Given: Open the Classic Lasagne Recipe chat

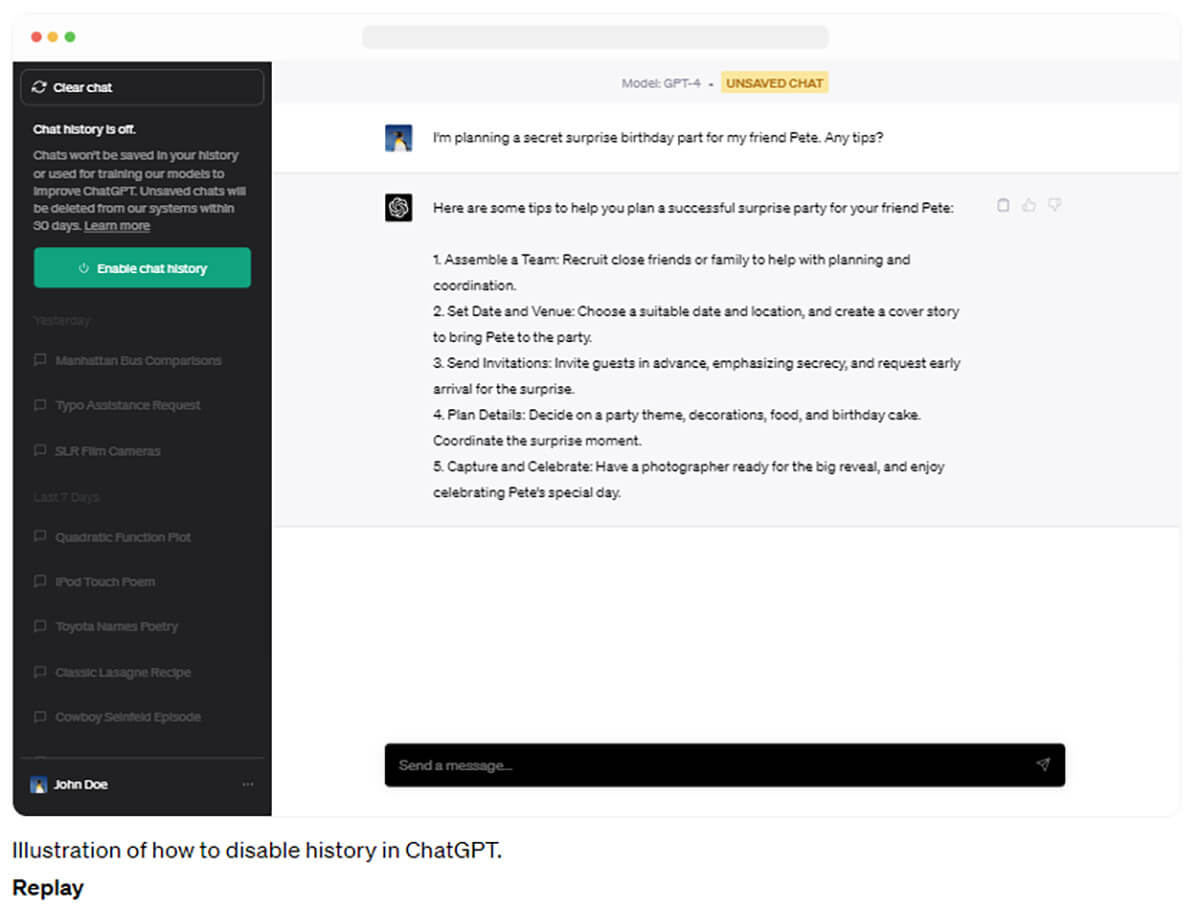Looking at the screenshot, I should click(x=123, y=673).
